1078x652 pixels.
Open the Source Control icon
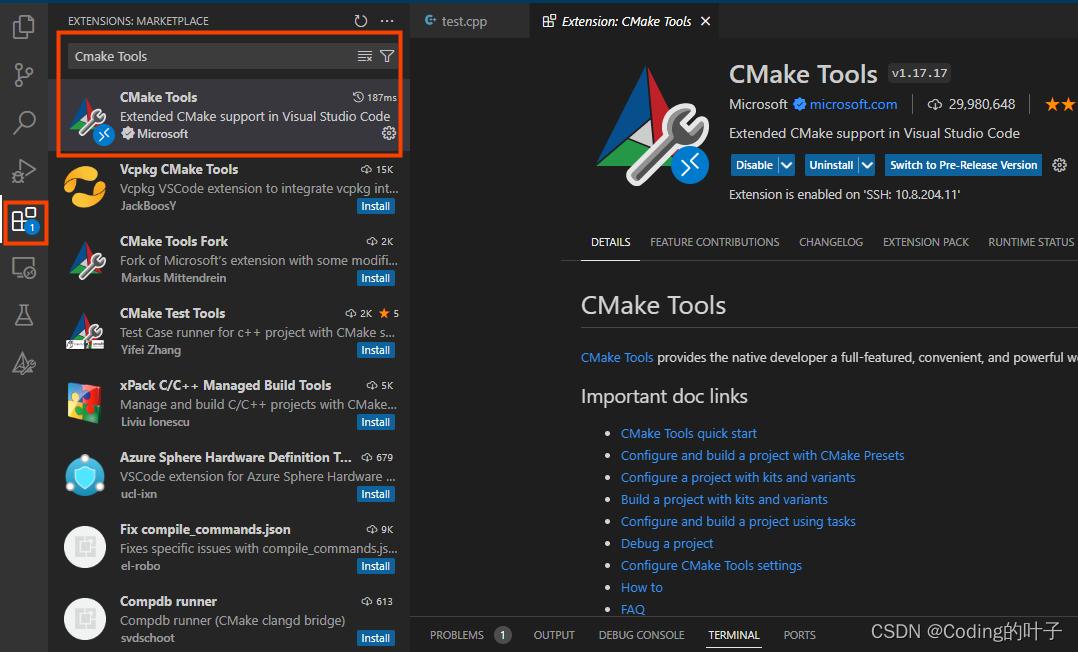coord(23,75)
